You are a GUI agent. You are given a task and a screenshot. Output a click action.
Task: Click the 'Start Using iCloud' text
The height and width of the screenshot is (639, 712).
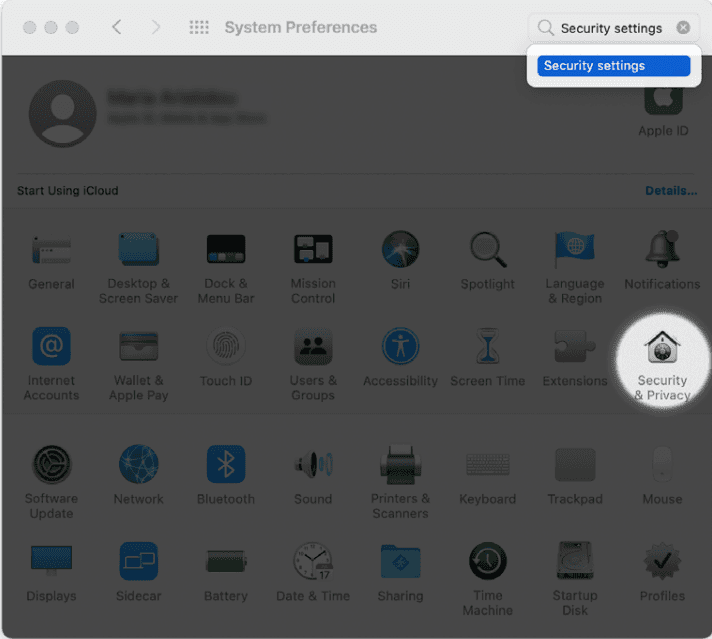coord(68,191)
